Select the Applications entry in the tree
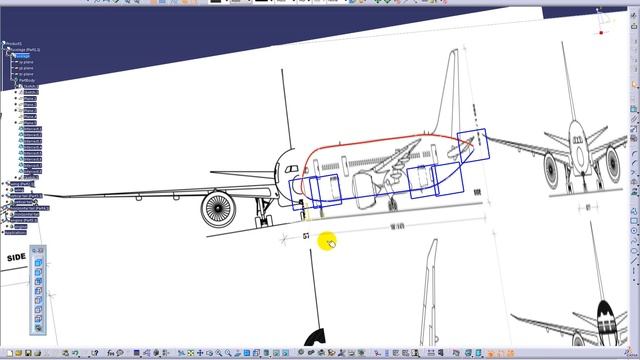 pos(16,232)
